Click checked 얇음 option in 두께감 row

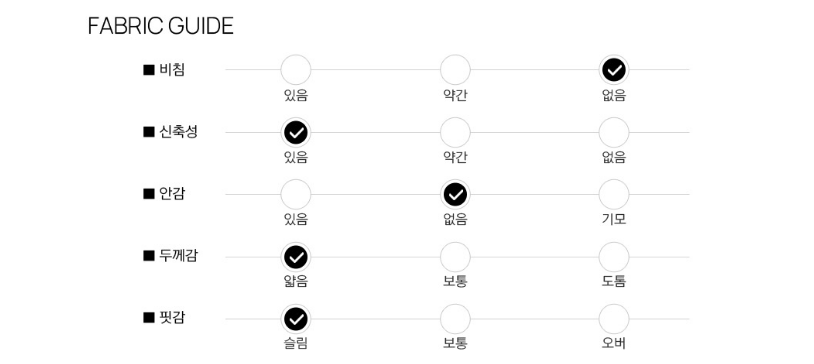[x=296, y=257]
